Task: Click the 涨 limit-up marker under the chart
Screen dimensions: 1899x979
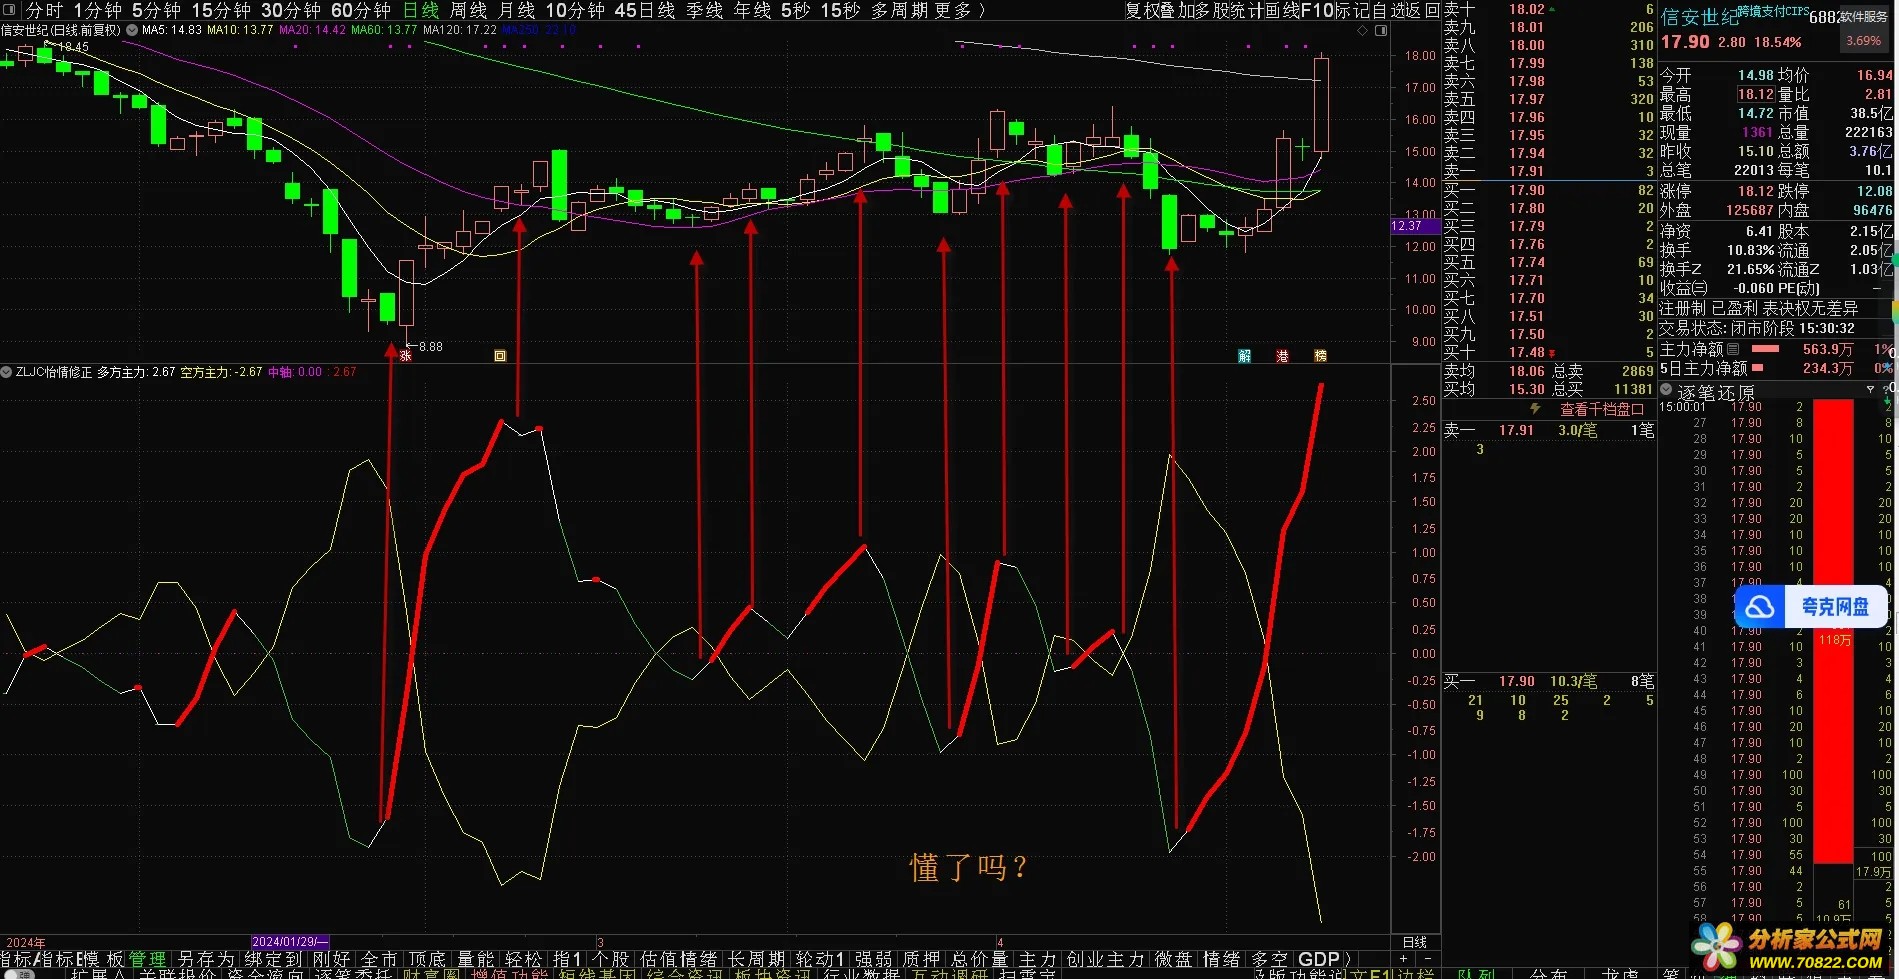Action: pyautogui.click(x=405, y=356)
